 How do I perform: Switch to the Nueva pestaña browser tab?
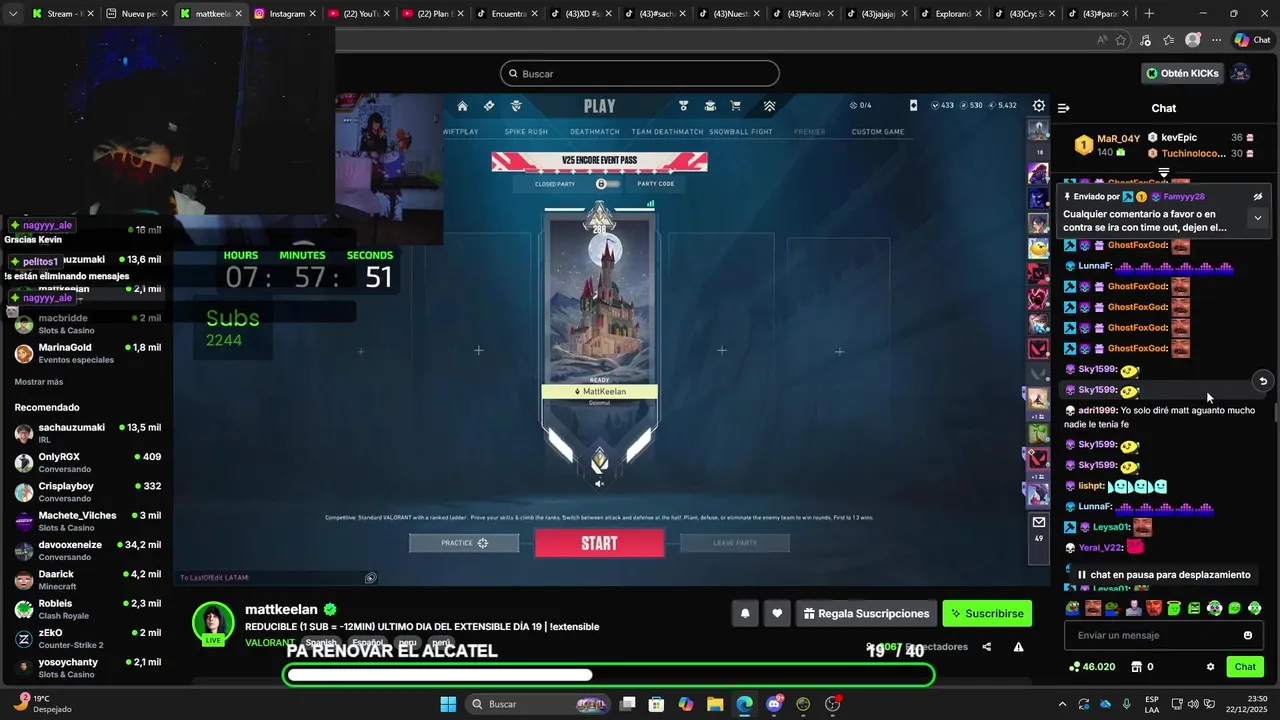pos(137,14)
